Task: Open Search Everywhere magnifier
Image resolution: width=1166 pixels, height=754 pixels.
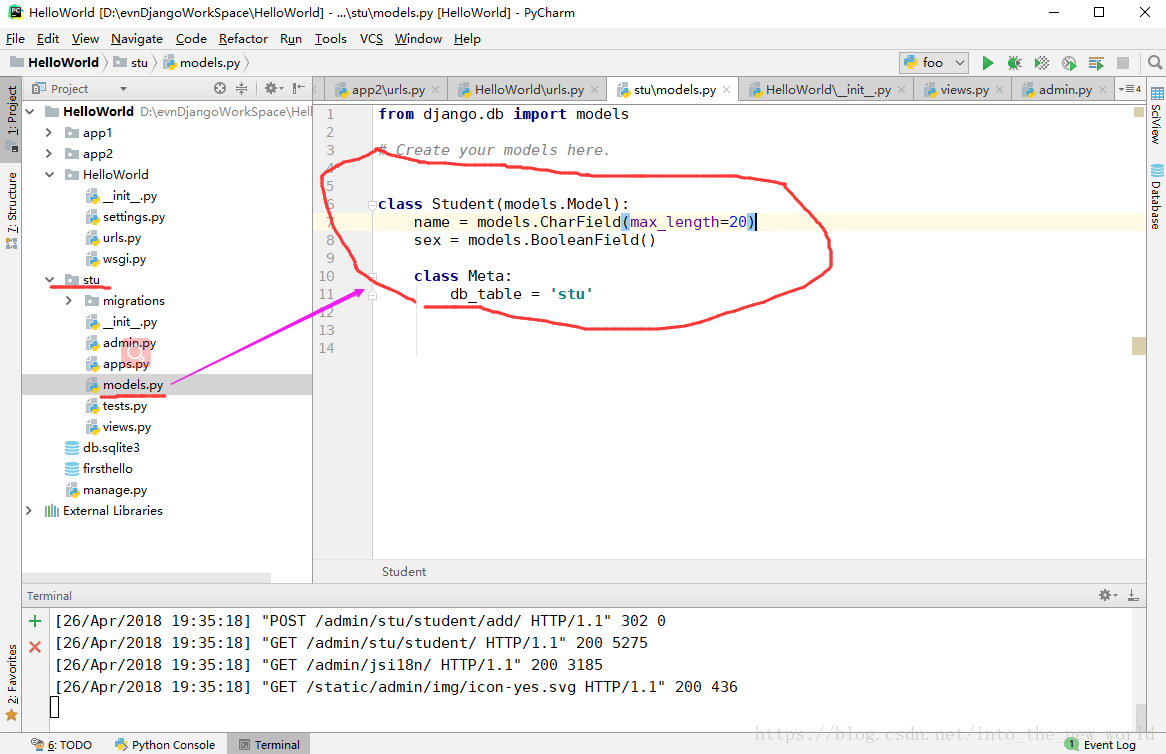Action: [1154, 63]
